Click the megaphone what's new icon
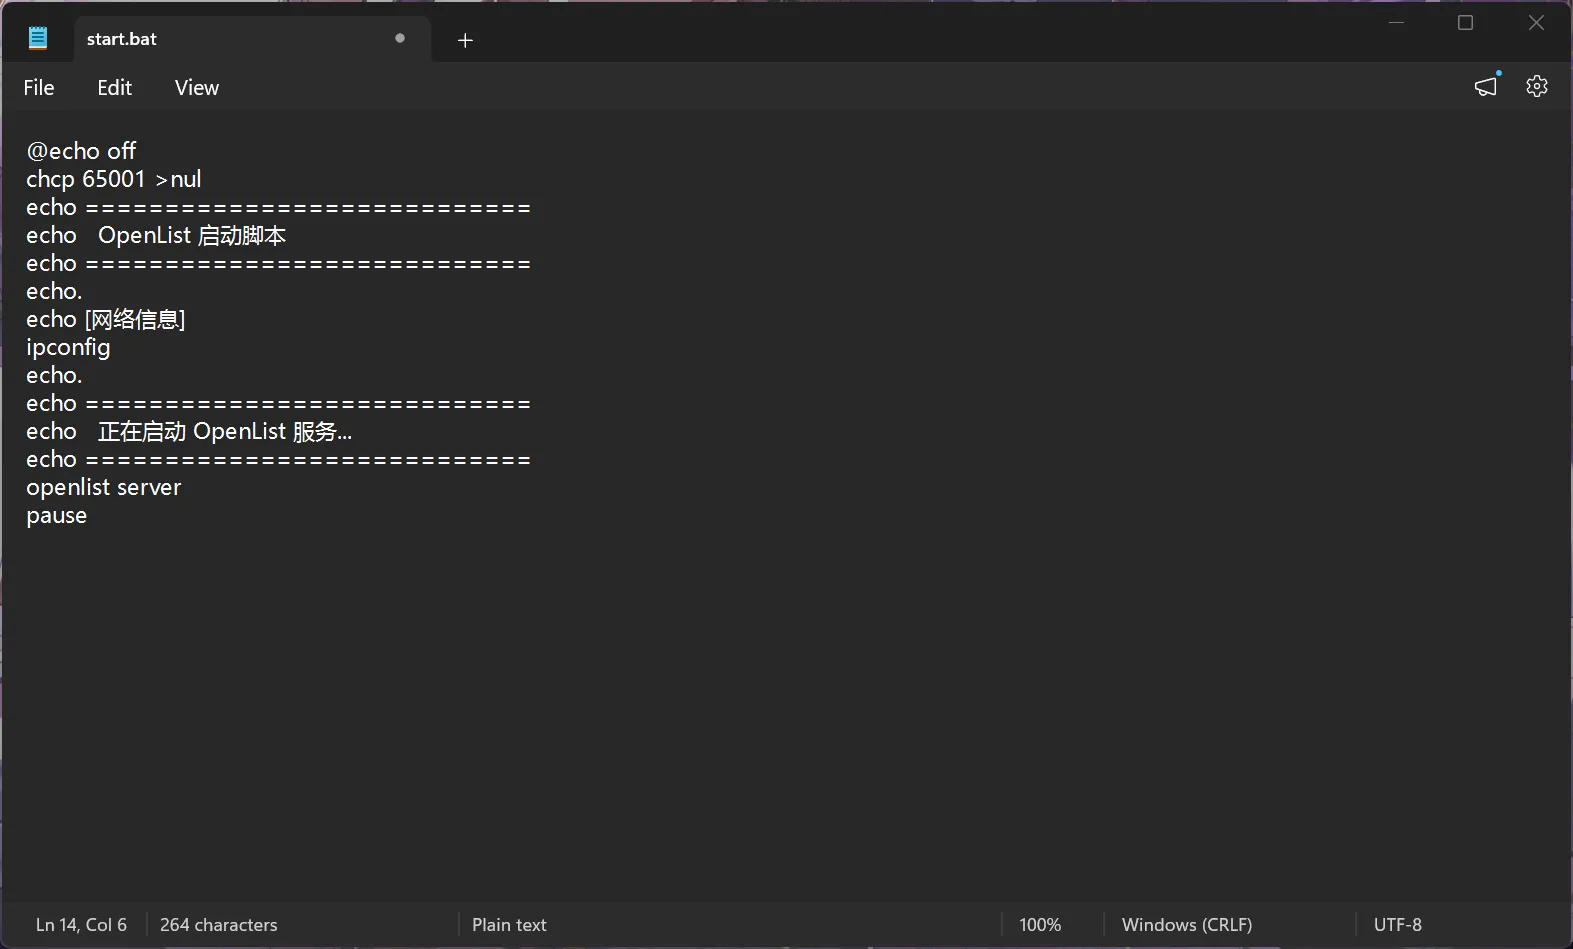Image resolution: width=1573 pixels, height=949 pixels. coord(1487,86)
